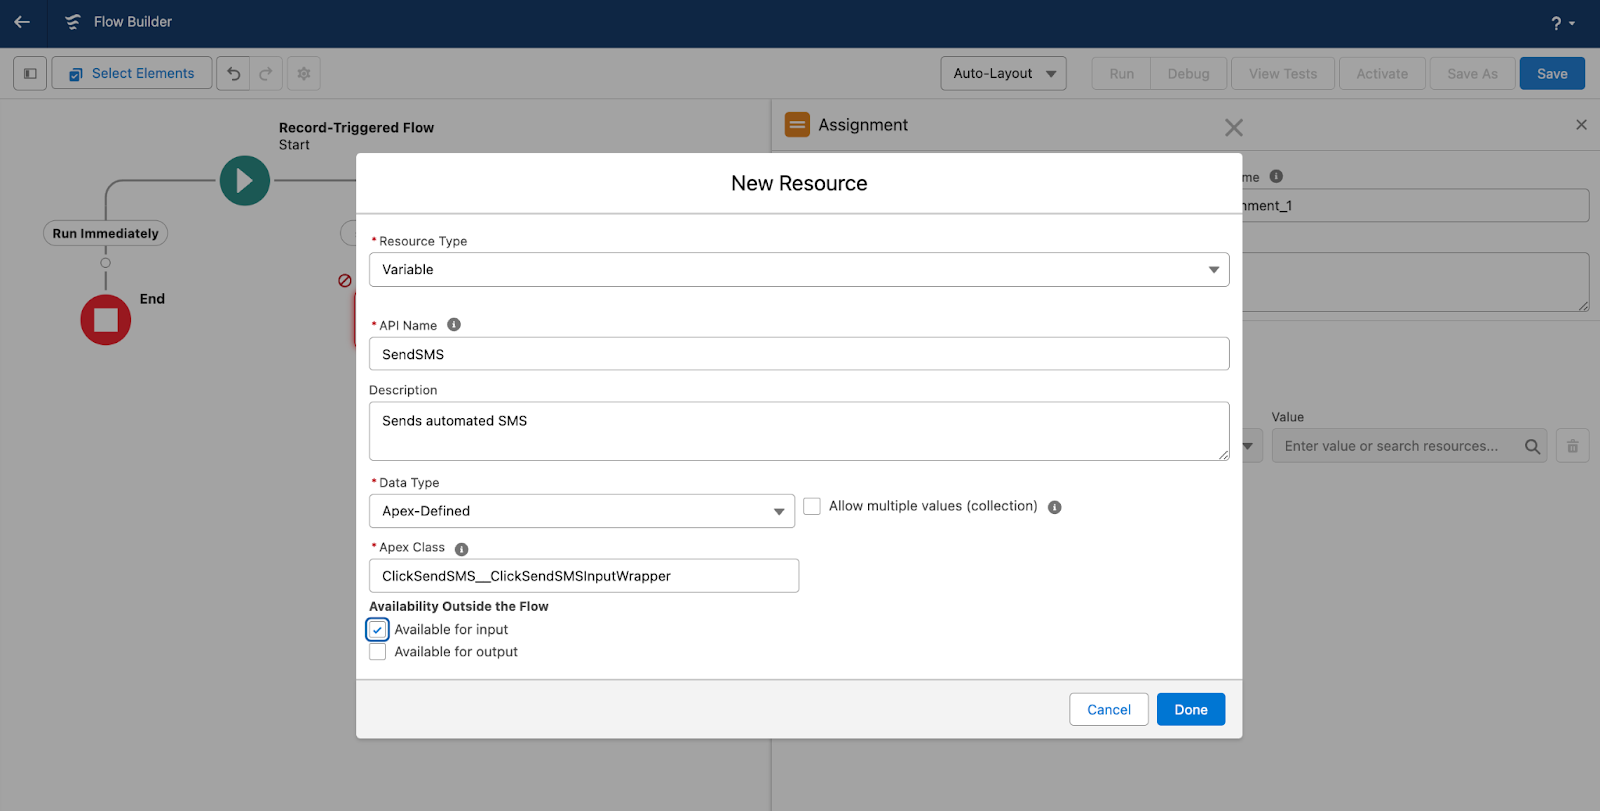
Task: Click the small X at panel corner
Action: click(1581, 125)
